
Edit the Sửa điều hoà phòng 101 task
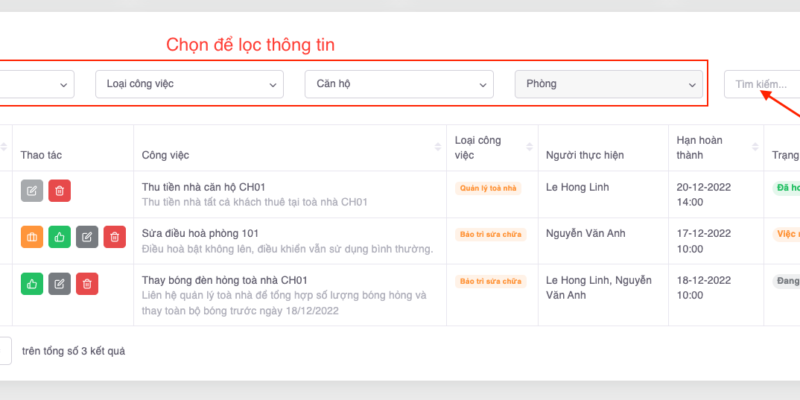coord(87,237)
